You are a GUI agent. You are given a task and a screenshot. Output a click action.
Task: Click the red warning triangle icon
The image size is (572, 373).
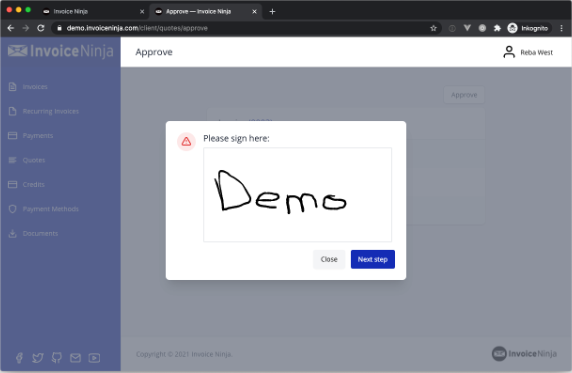click(x=186, y=141)
